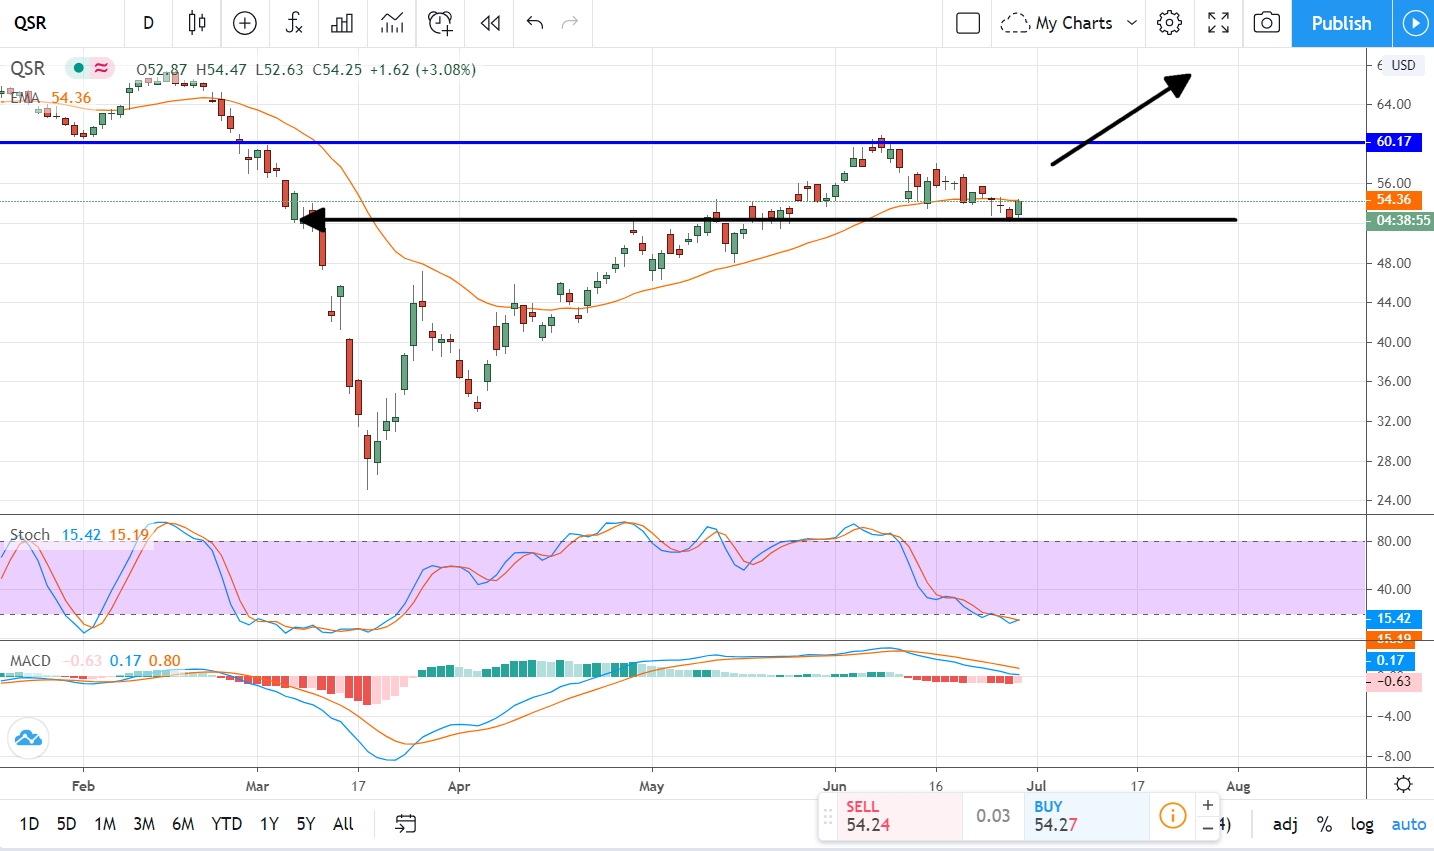Toggle the log scale
The height and width of the screenshot is (851, 1434).
[1362, 824]
